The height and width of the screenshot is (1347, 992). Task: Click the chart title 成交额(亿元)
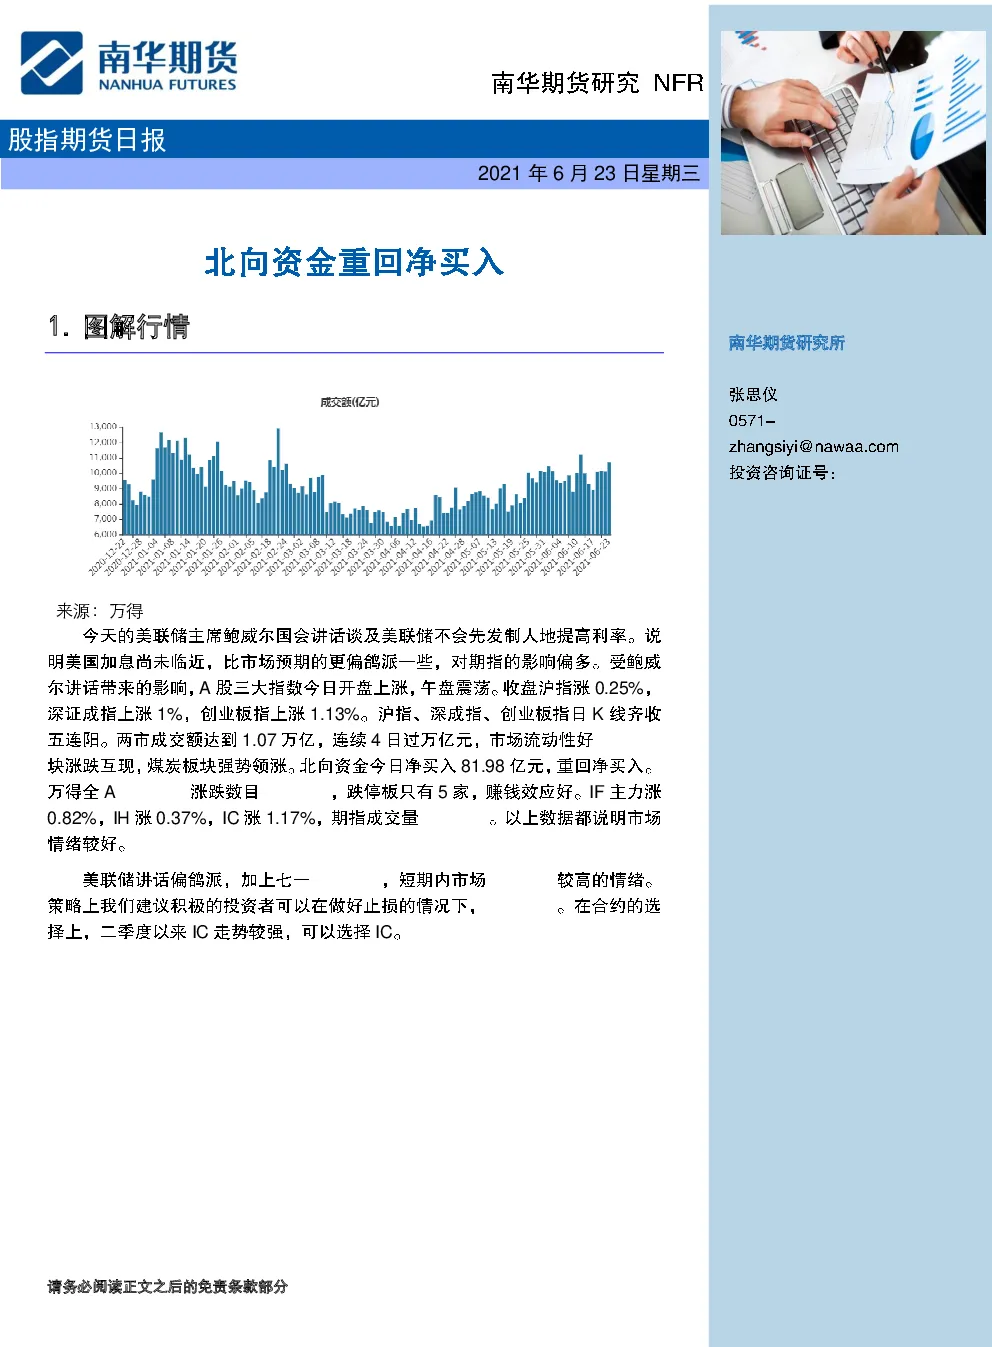coord(349,402)
